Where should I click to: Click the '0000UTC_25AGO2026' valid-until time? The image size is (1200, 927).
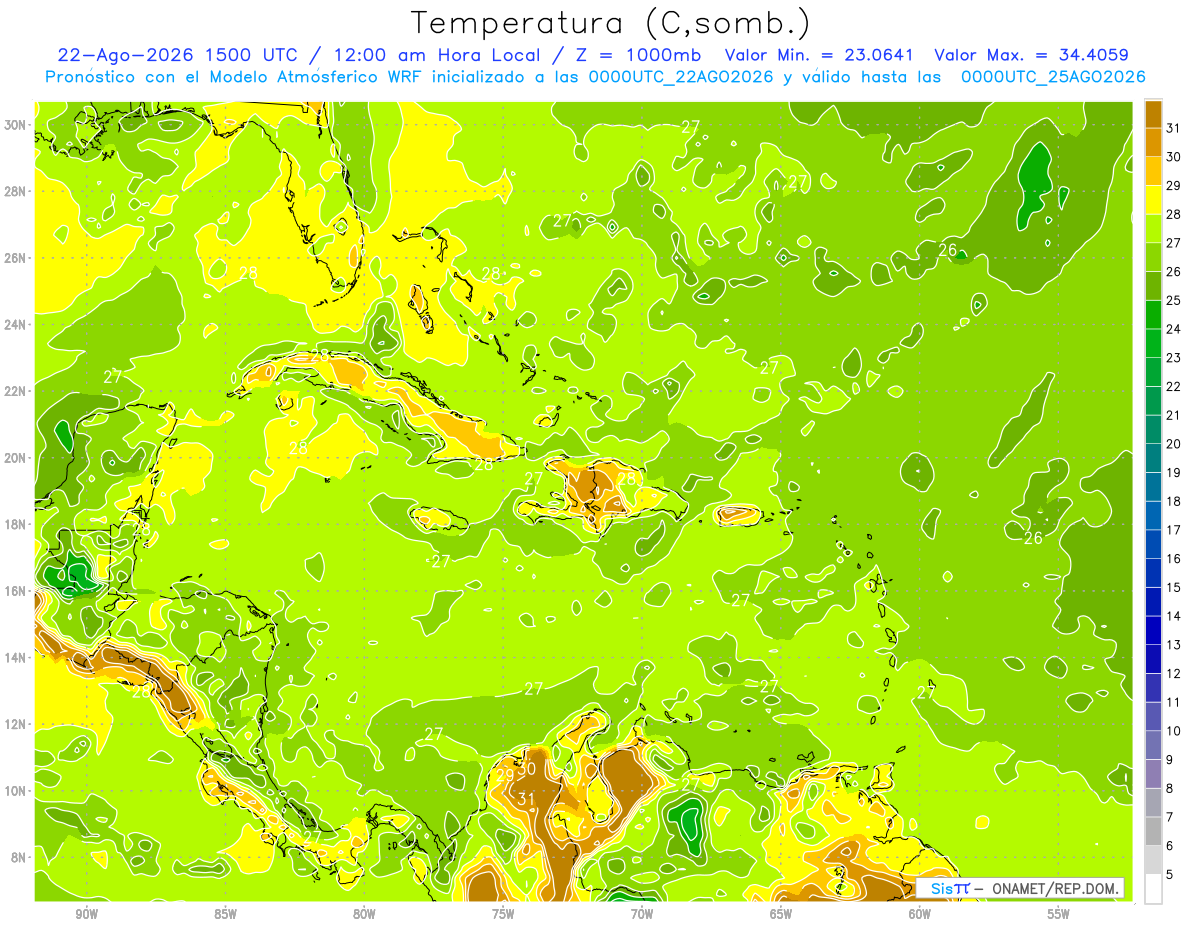coord(1053,77)
